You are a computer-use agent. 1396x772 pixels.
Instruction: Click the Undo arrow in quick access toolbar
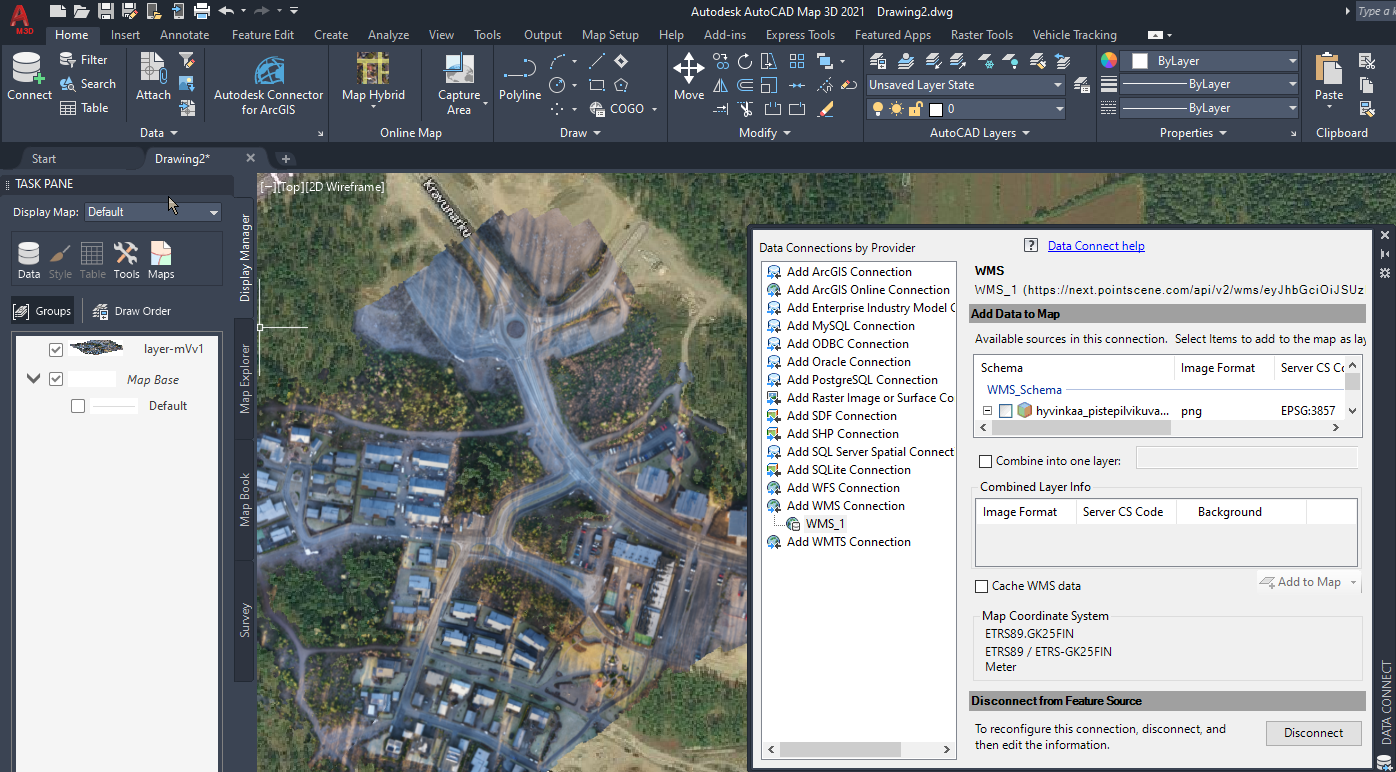[x=226, y=11]
